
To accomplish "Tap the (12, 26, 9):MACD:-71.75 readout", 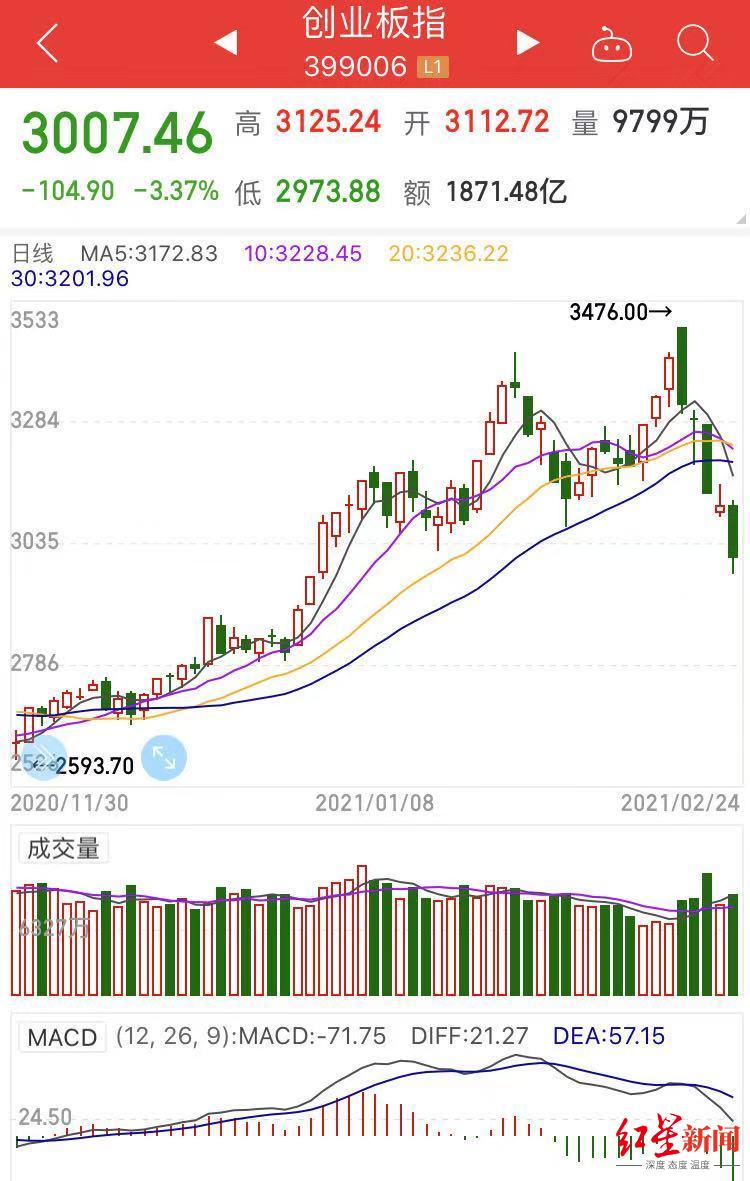I will pyautogui.click(x=251, y=1036).
